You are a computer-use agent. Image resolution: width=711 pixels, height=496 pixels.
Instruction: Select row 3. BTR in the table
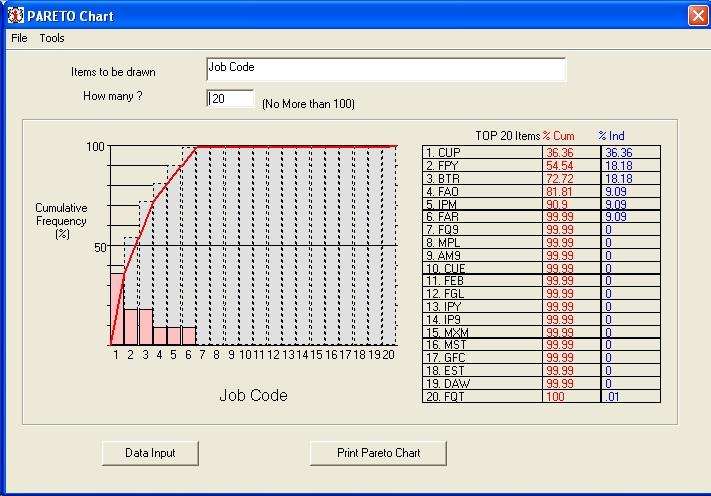tap(541, 178)
